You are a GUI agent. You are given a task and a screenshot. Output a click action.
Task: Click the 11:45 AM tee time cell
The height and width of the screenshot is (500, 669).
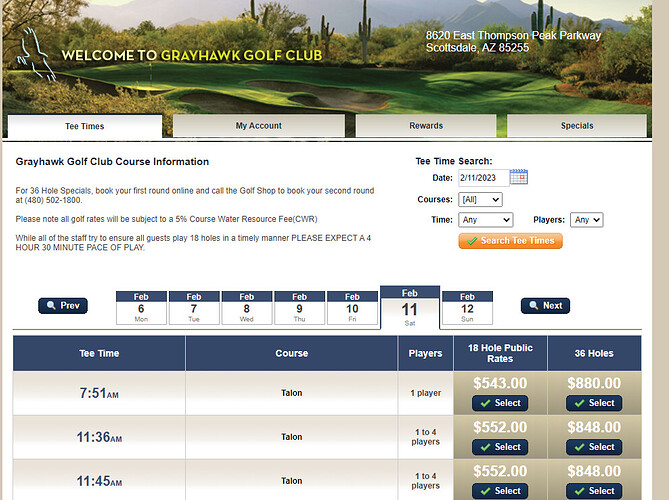[x=99, y=481]
